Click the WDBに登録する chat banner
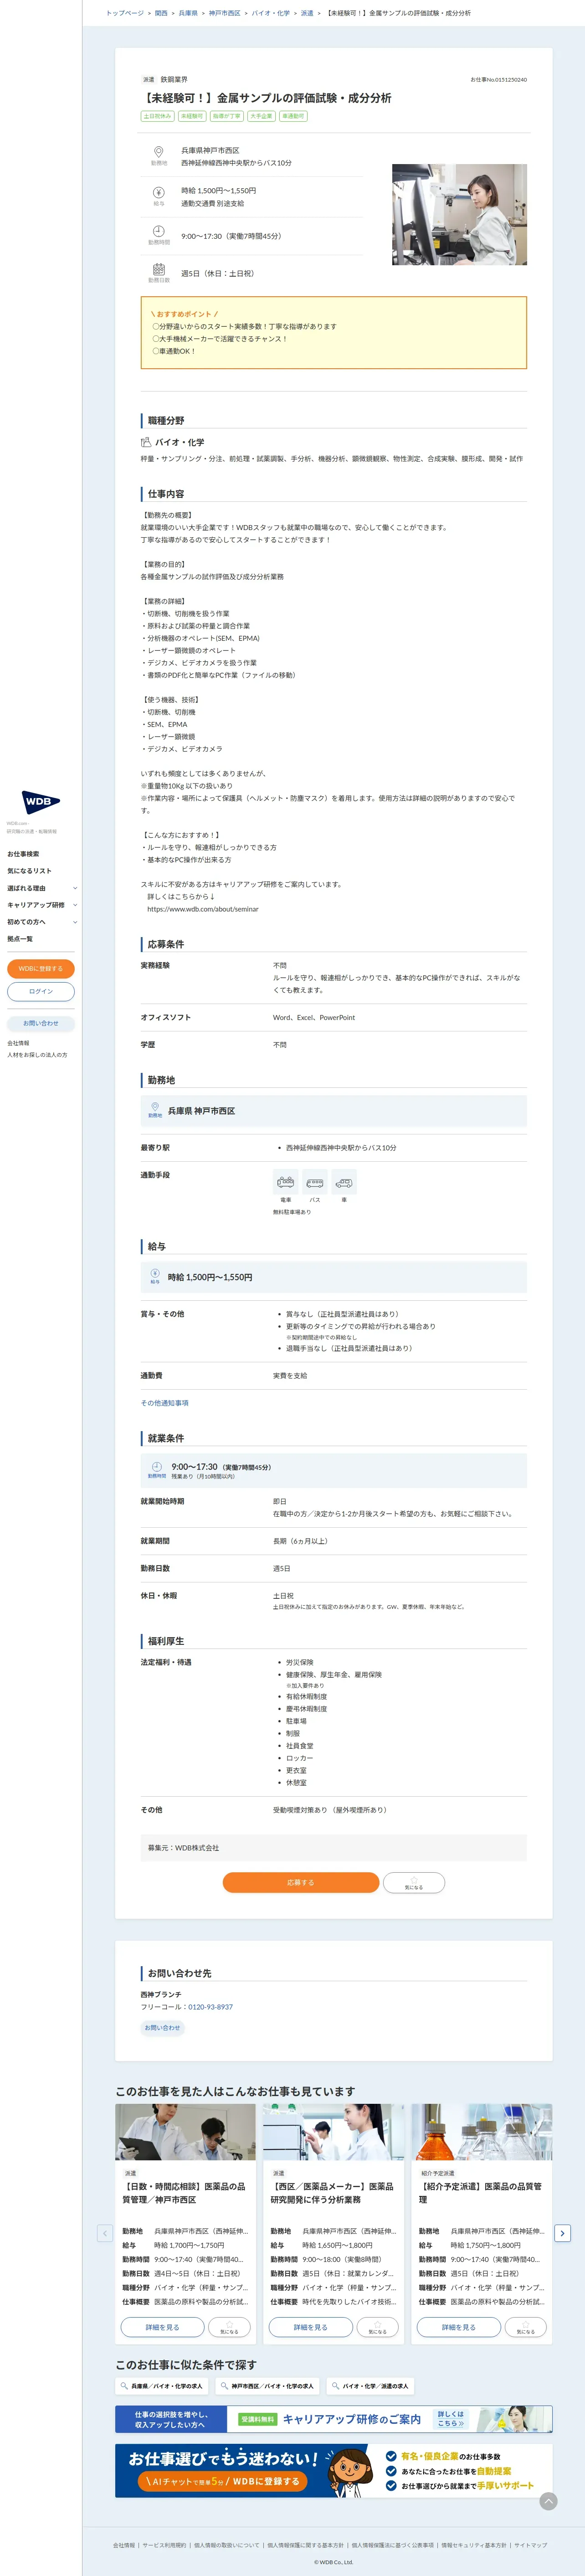Viewport: 585px width, 2576px height. pos(333,2471)
